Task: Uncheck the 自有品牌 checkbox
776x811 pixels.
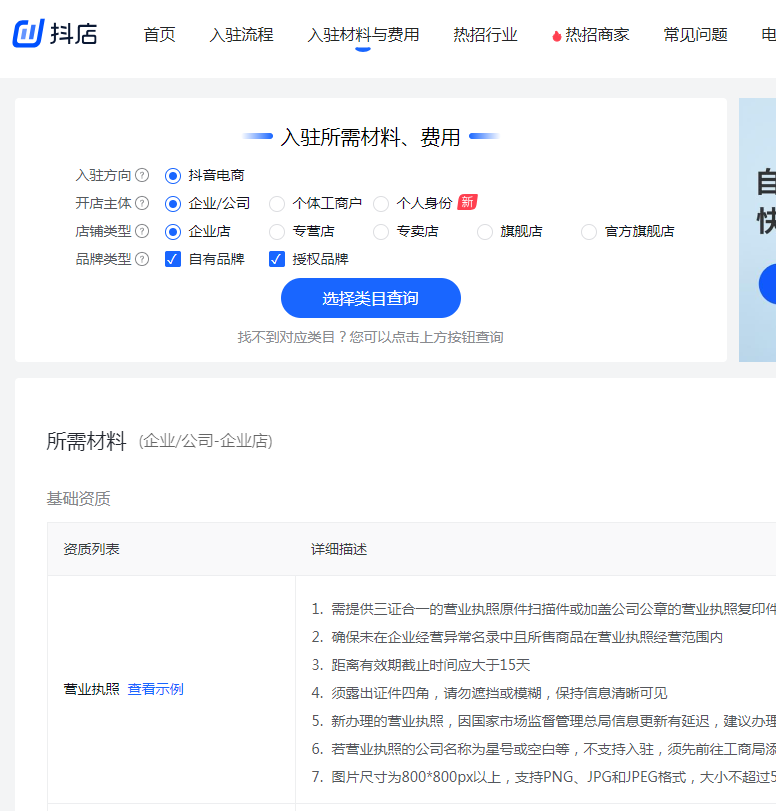Action: point(173,259)
